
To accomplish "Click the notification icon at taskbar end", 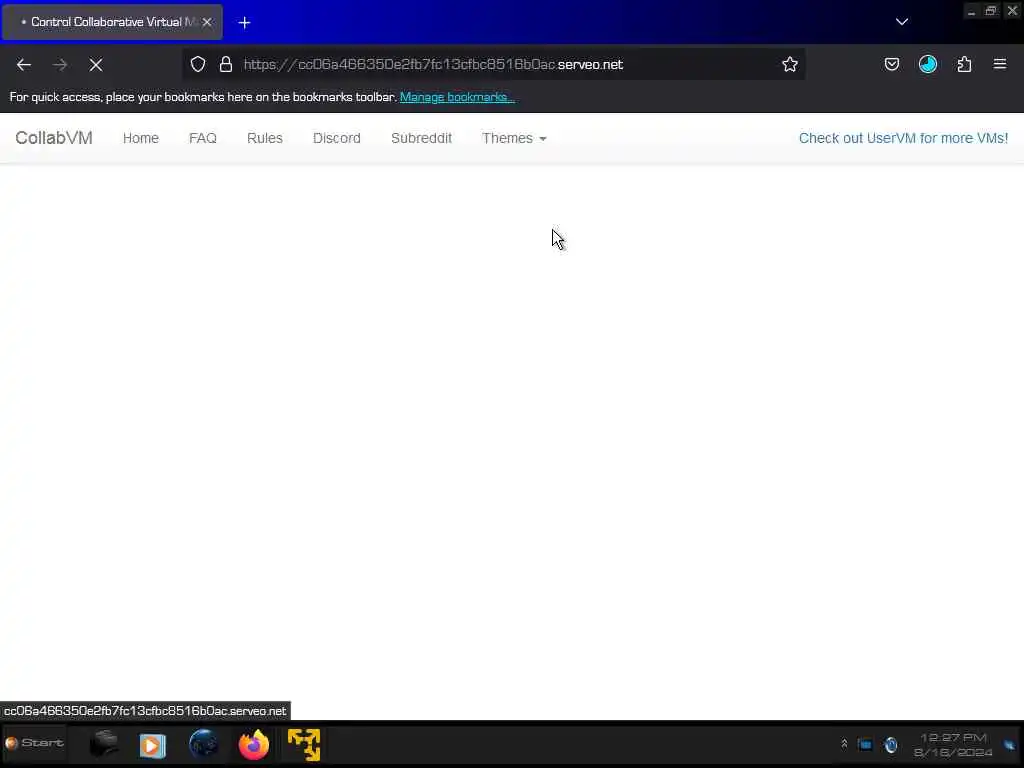I will pyautogui.click(x=1010, y=745).
